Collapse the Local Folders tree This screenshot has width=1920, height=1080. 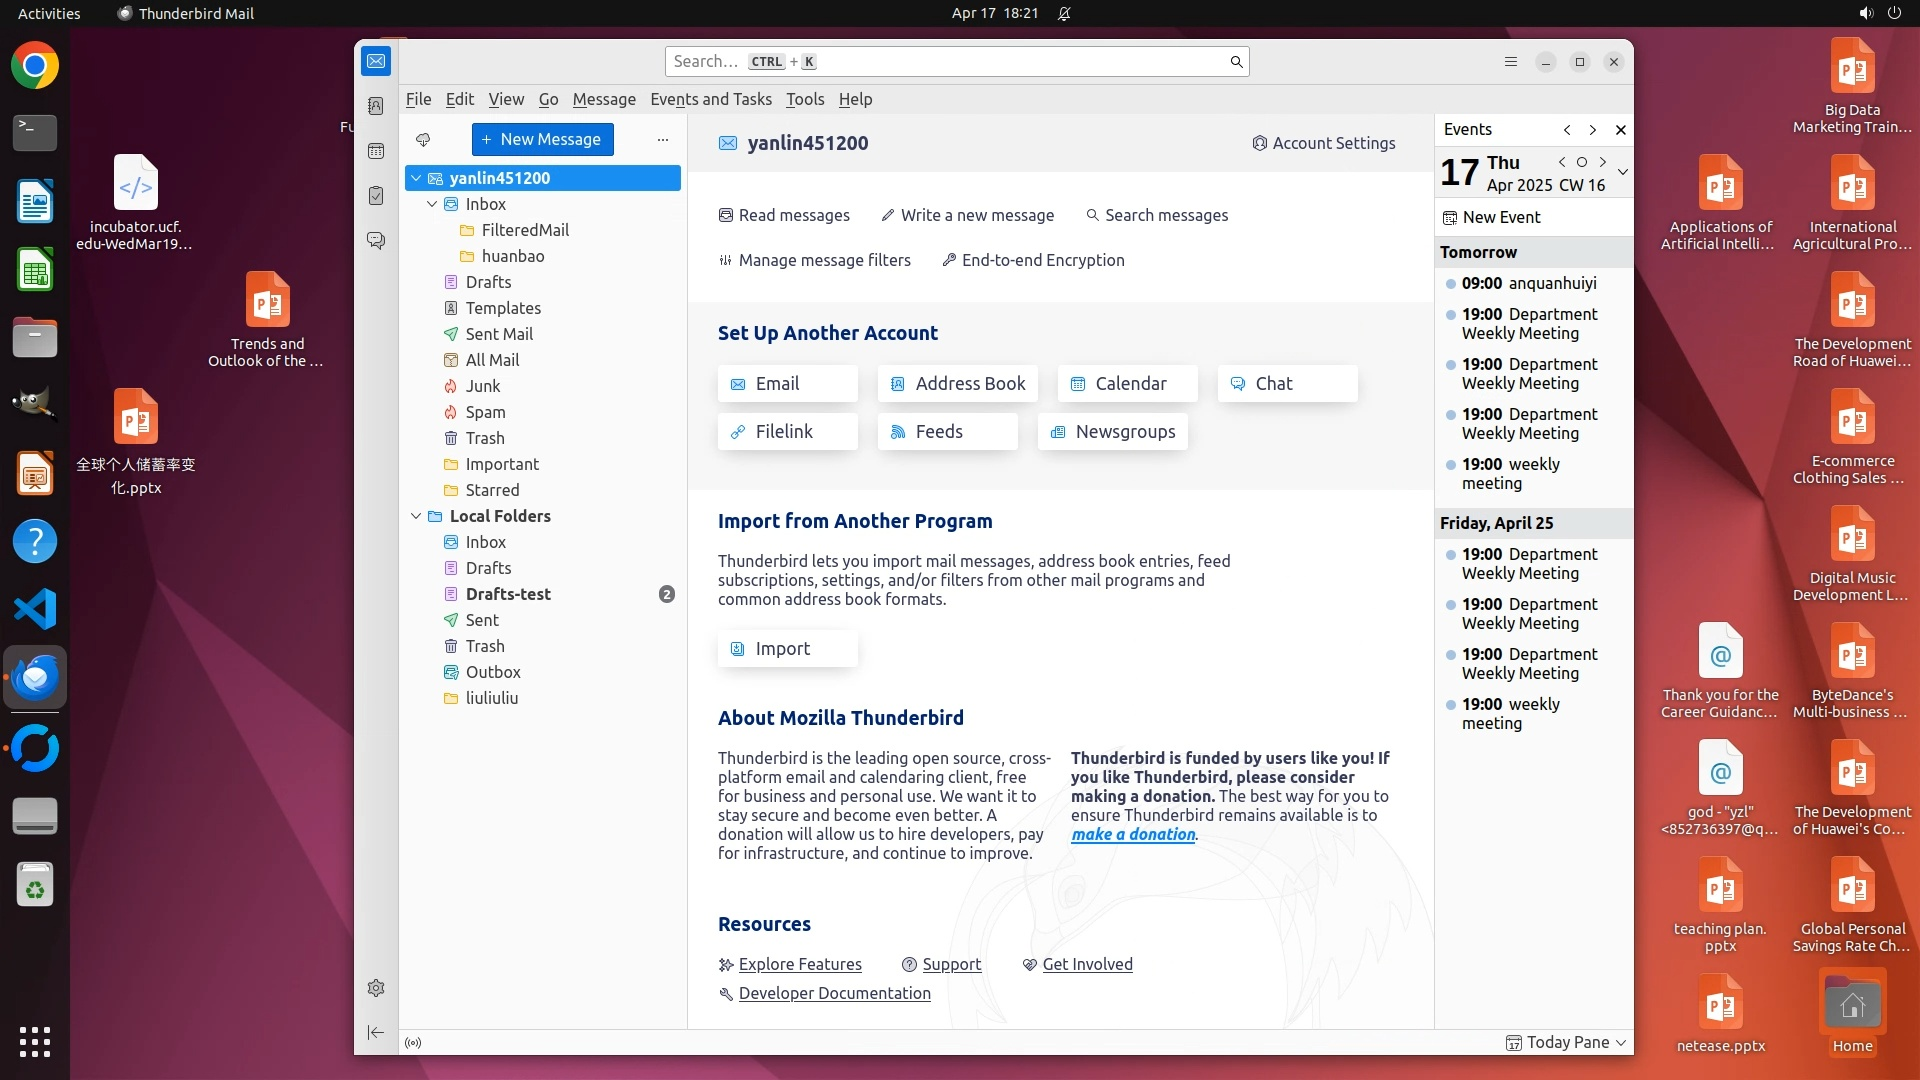tap(416, 516)
